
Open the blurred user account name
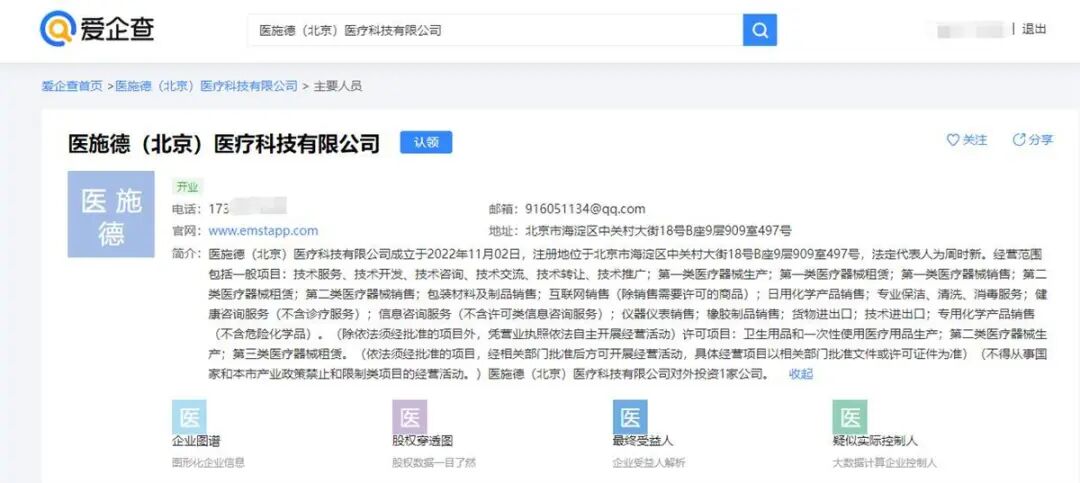pos(968,30)
